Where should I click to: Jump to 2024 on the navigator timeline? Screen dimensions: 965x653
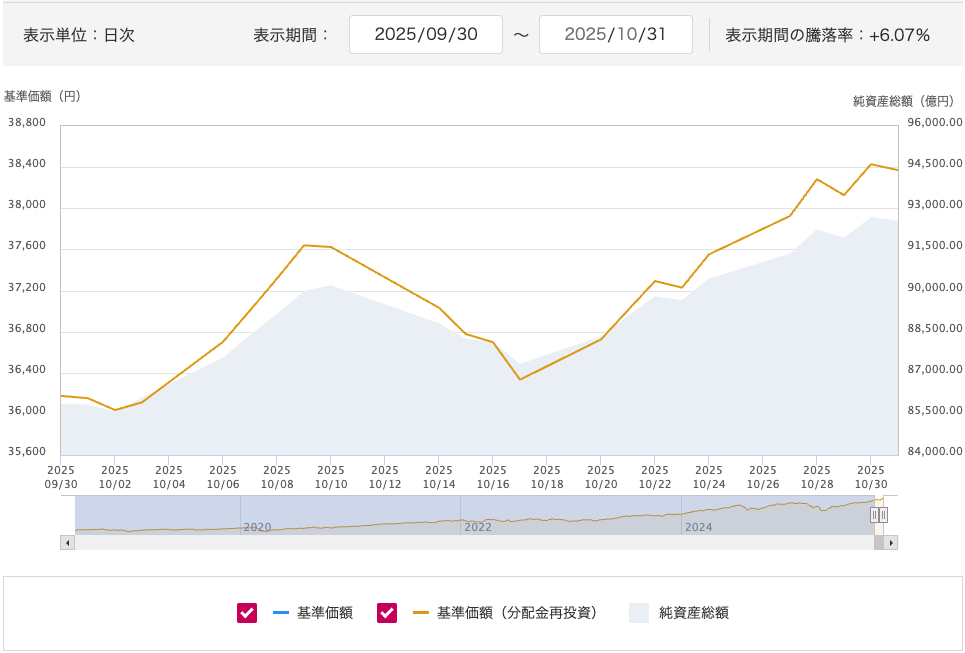point(698,526)
